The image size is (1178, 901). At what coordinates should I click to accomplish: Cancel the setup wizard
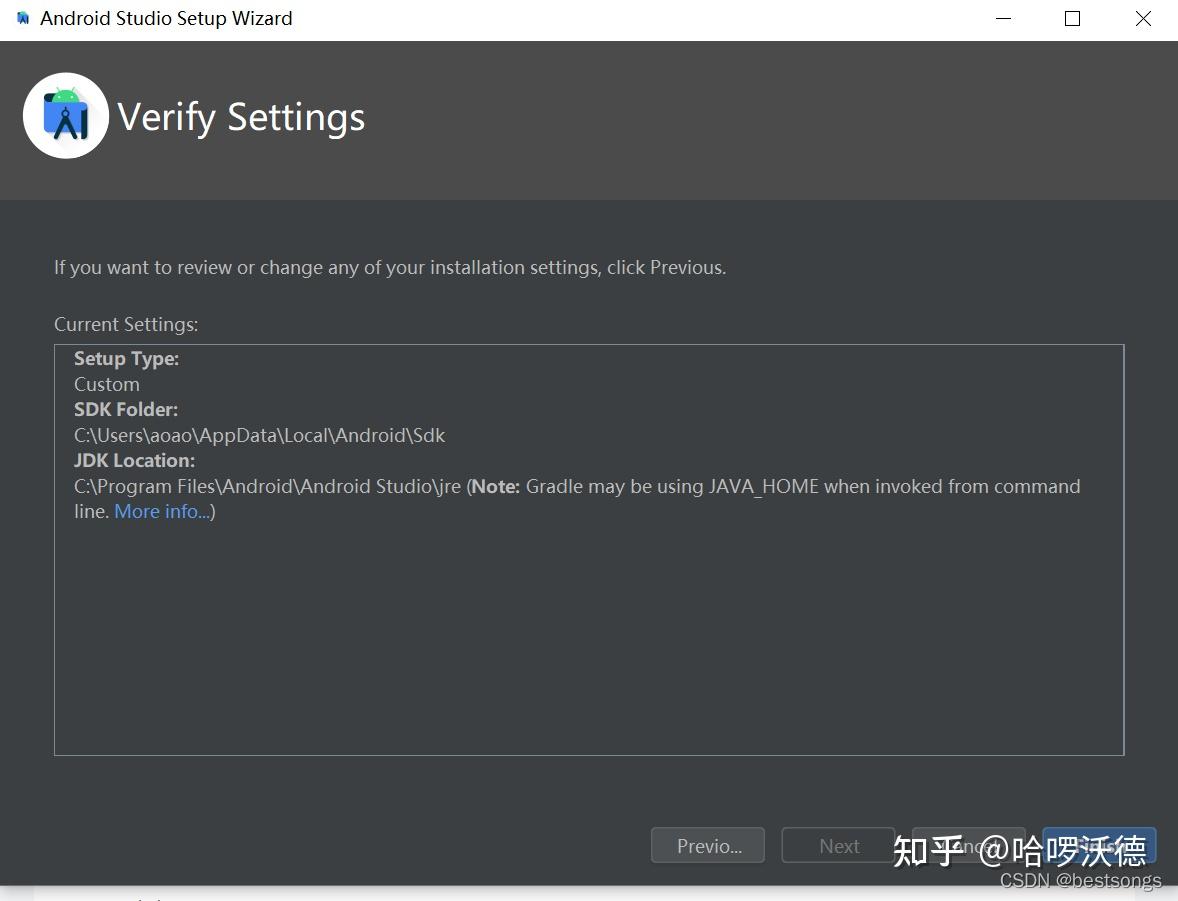968,846
